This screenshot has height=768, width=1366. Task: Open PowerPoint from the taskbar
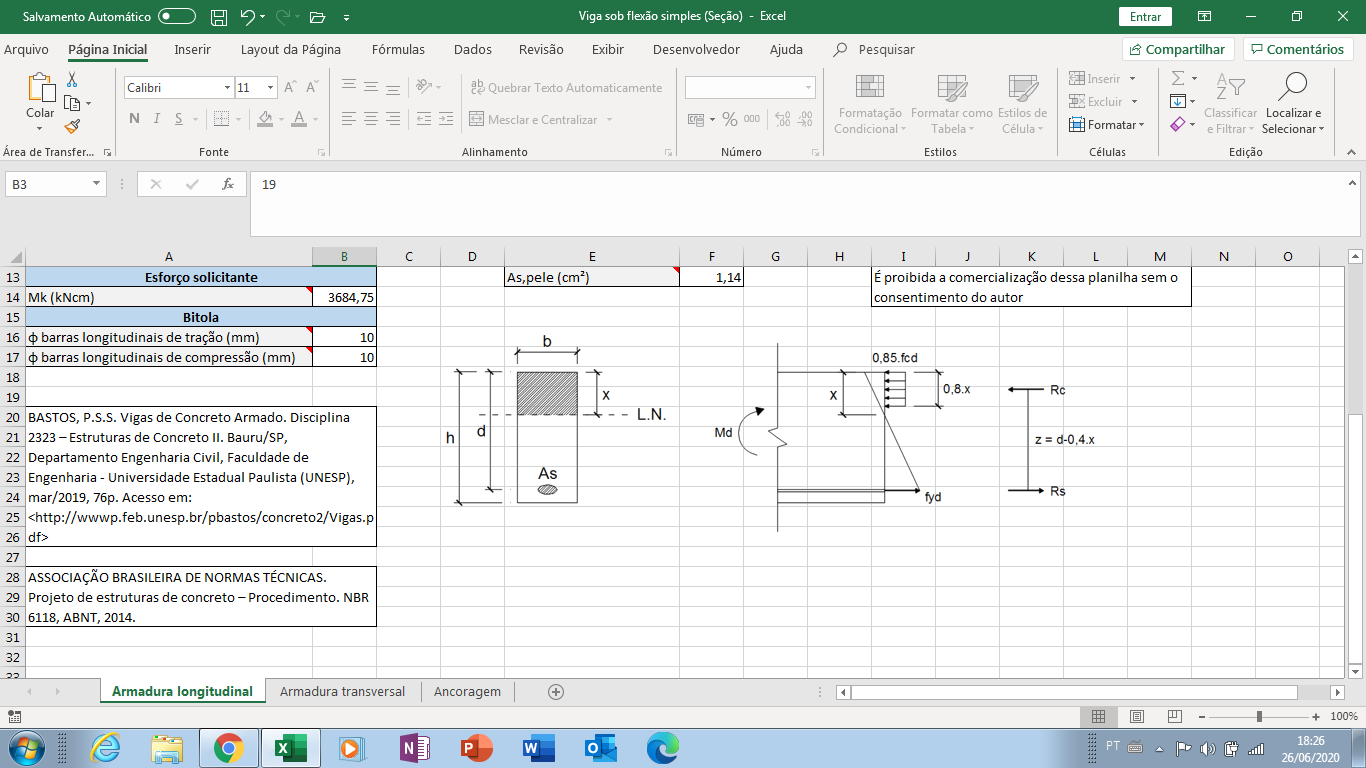pos(477,748)
